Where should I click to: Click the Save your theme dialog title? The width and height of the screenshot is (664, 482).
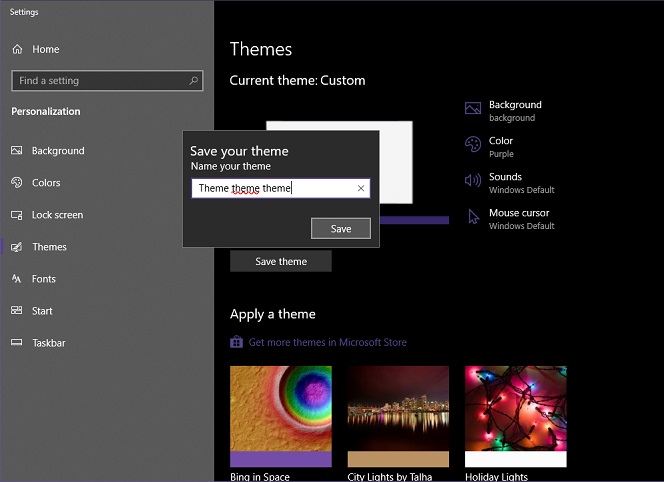click(x=239, y=151)
